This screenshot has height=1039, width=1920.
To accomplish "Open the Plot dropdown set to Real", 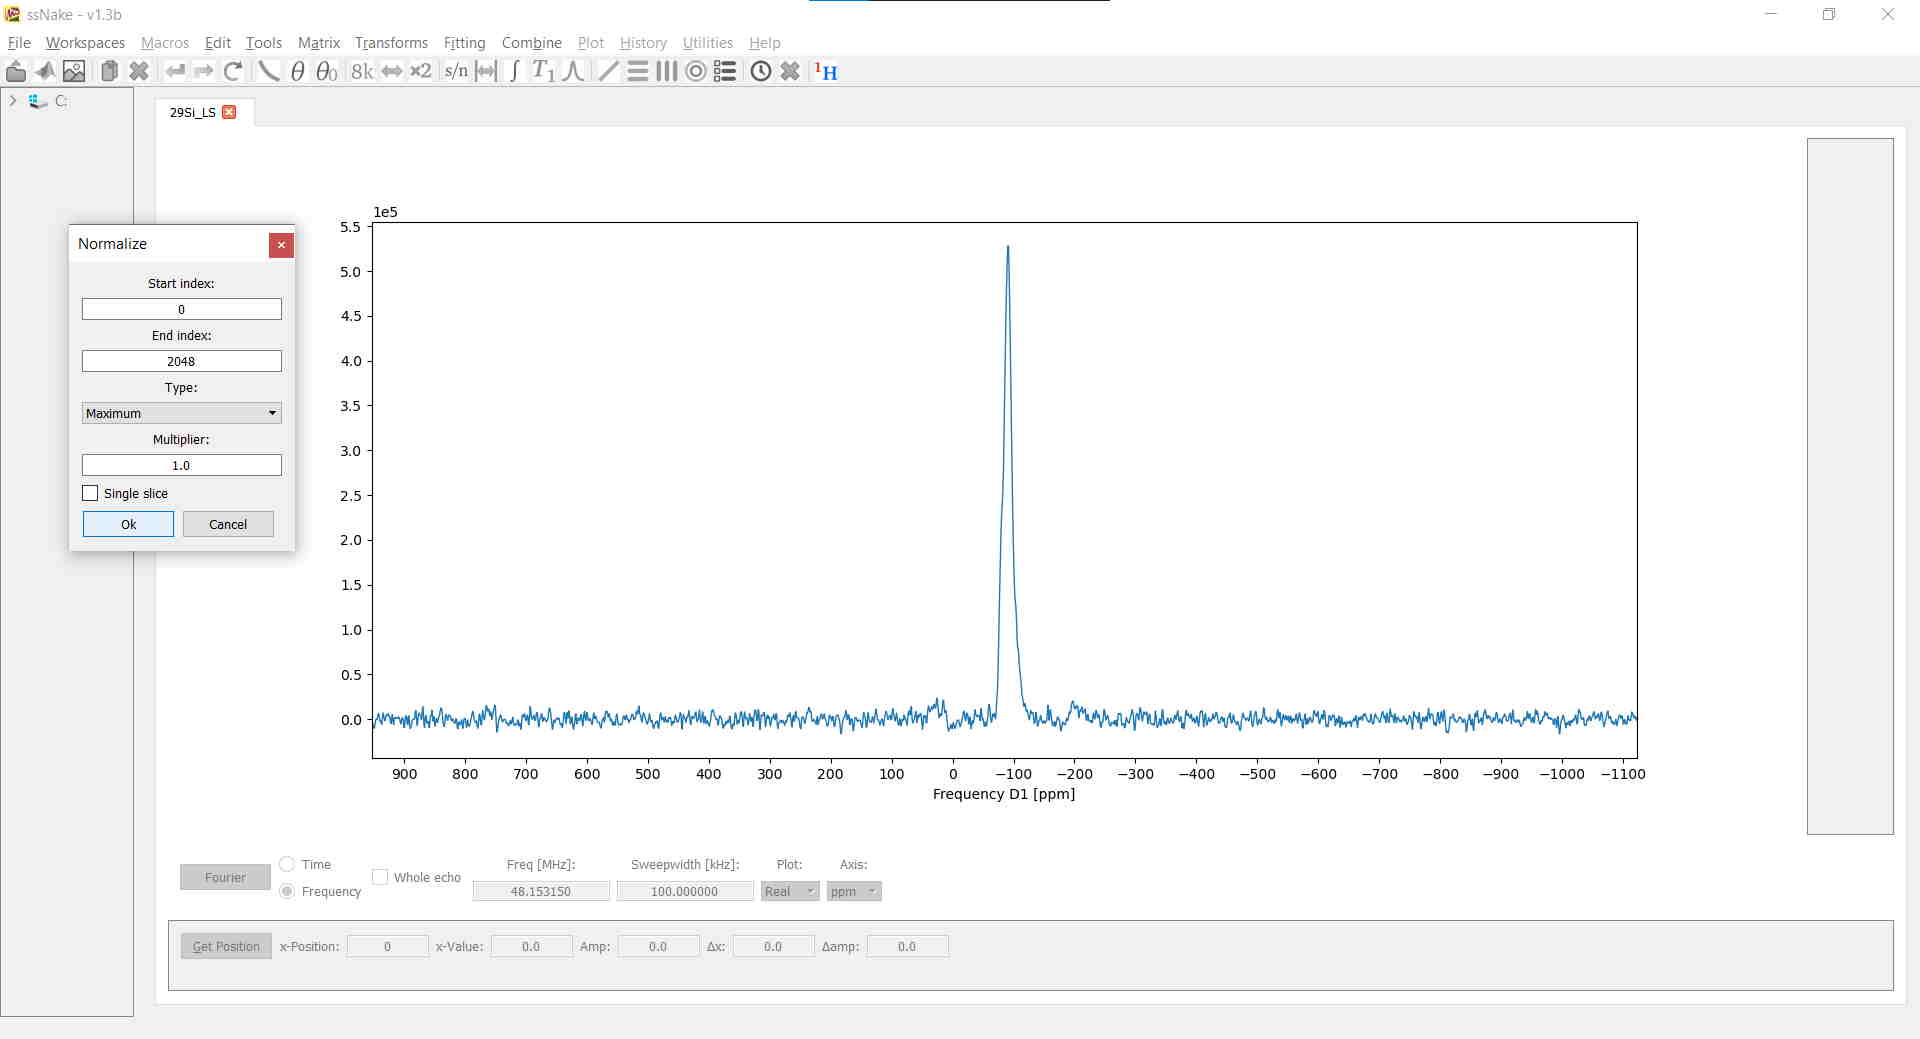I will point(790,891).
